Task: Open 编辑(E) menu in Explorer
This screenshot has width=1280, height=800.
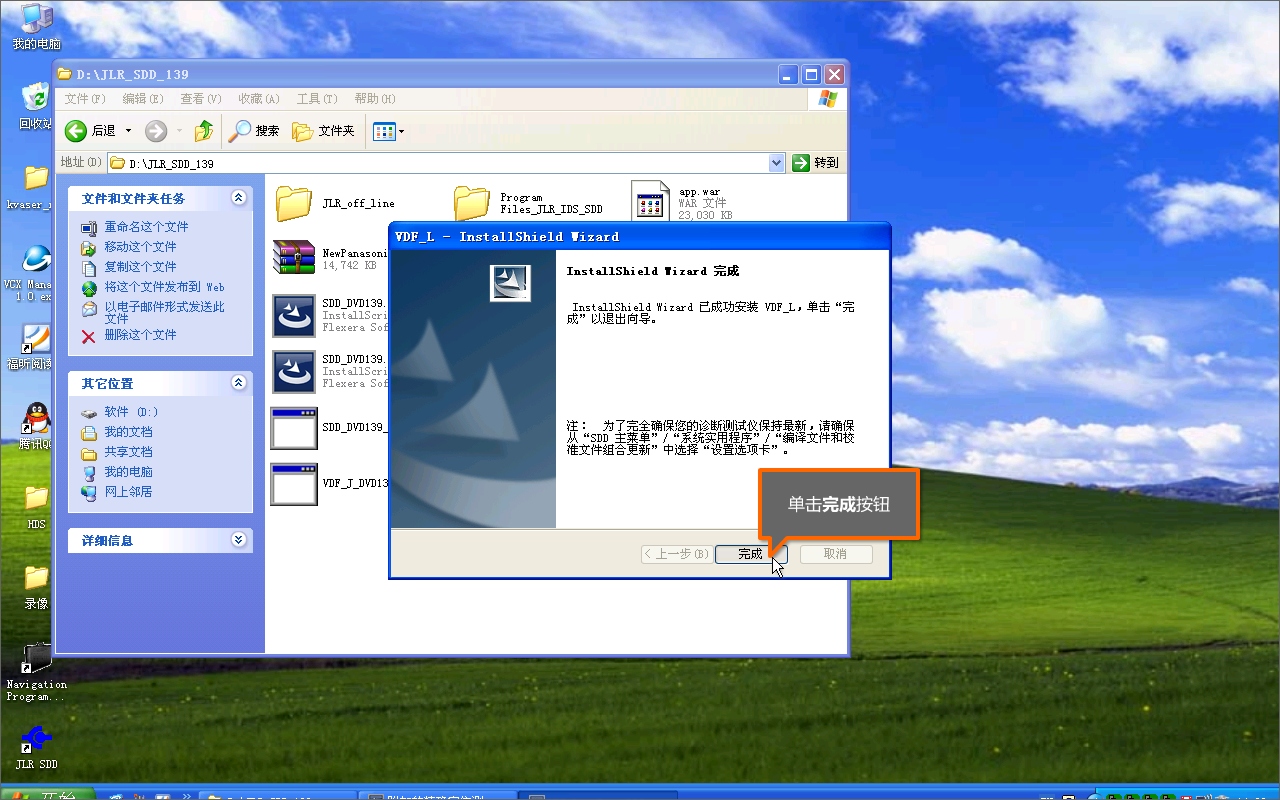Action: 143,99
